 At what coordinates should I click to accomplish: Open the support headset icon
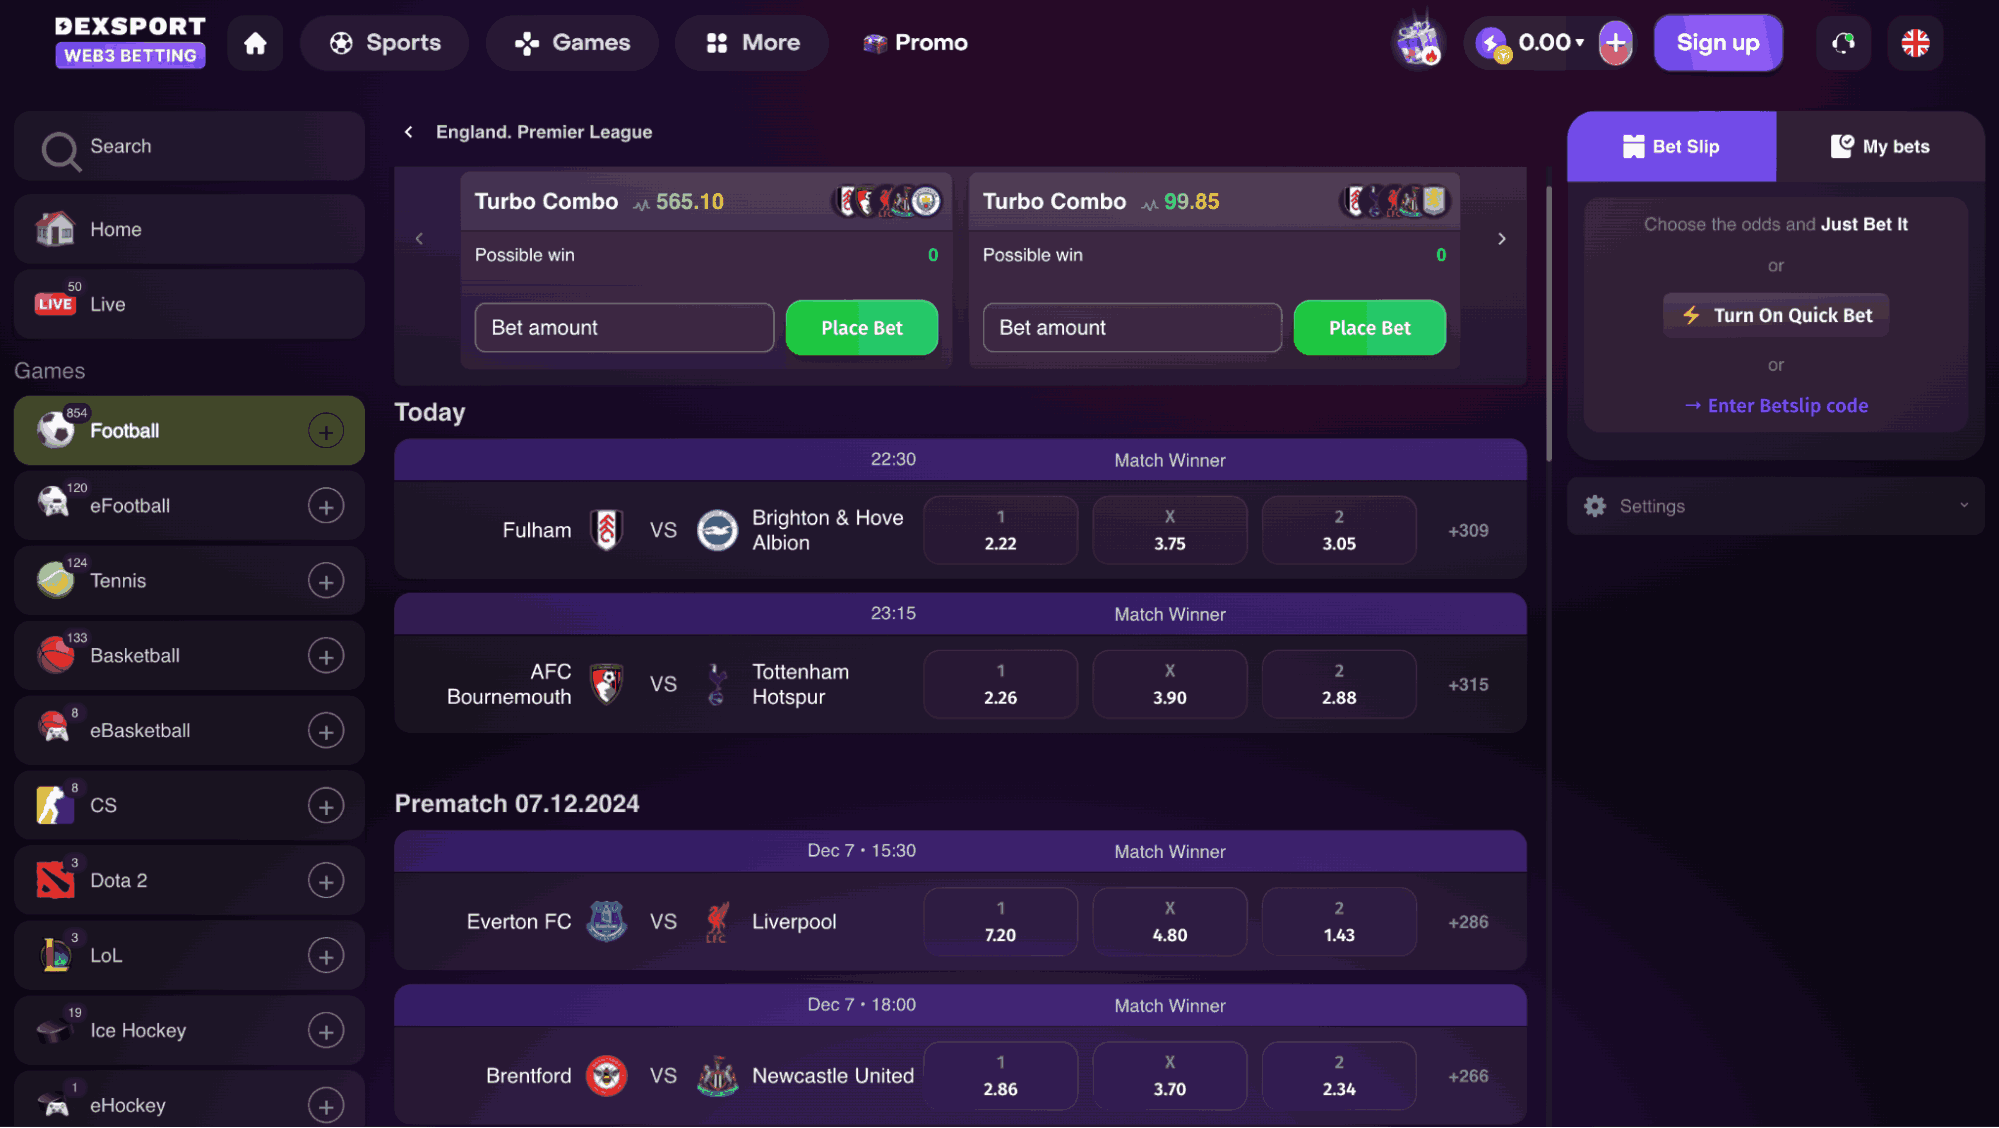(x=1843, y=43)
